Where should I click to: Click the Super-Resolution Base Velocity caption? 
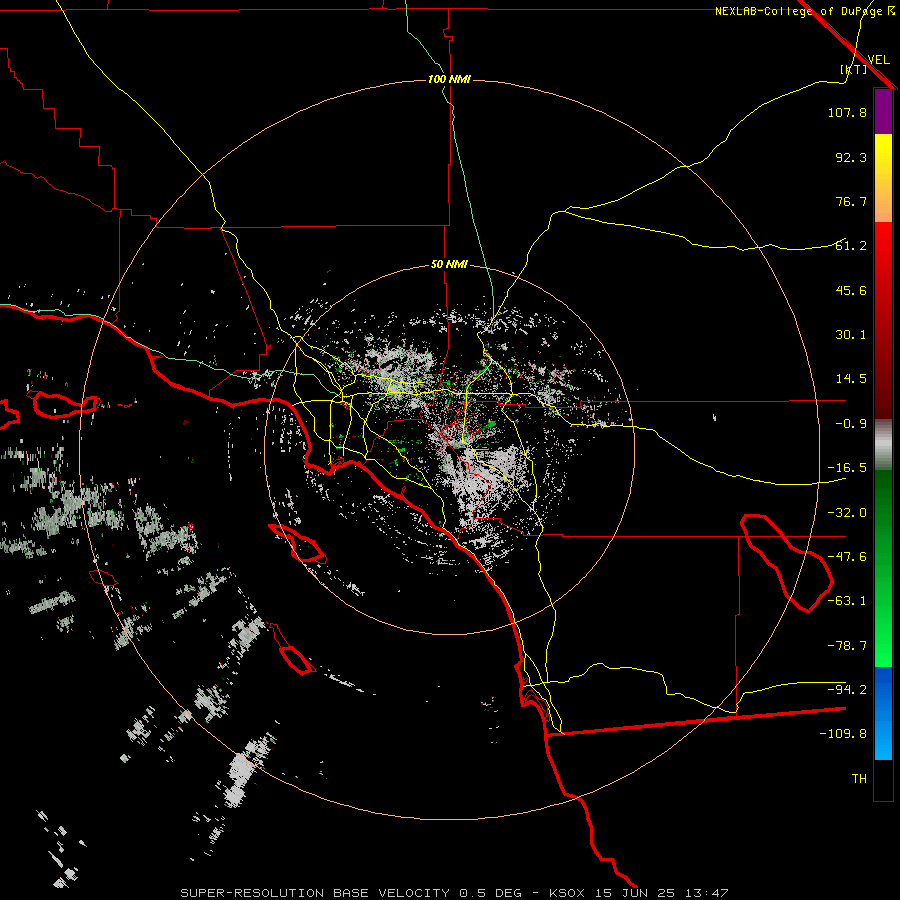coord(455,893)
